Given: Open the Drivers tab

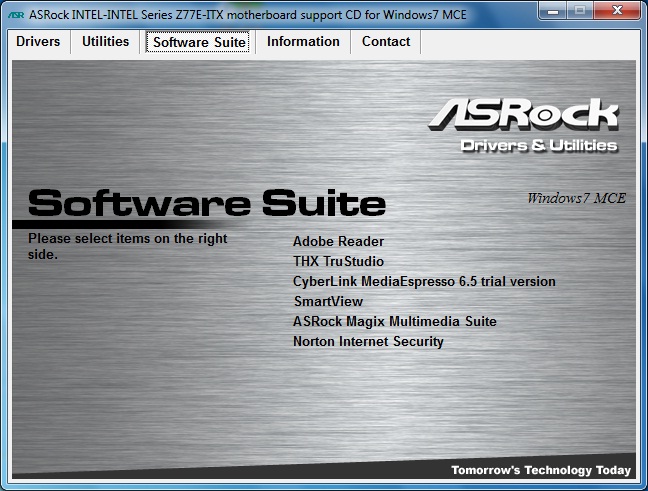Looking at the screenshot, I should [38, 42].
